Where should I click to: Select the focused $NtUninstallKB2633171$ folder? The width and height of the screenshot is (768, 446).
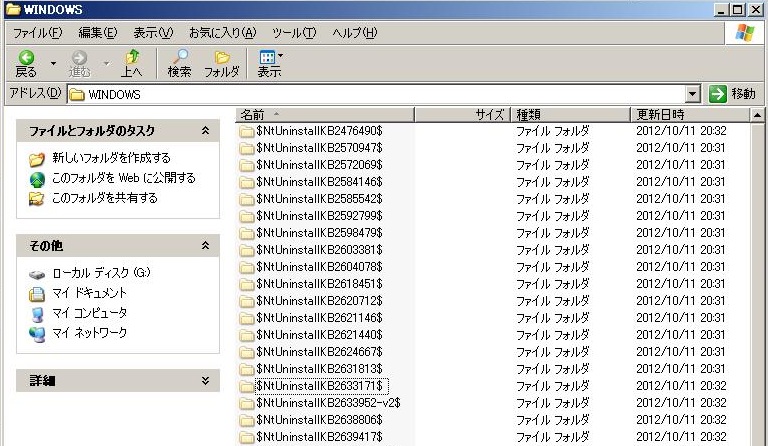[x=321, y=386]
